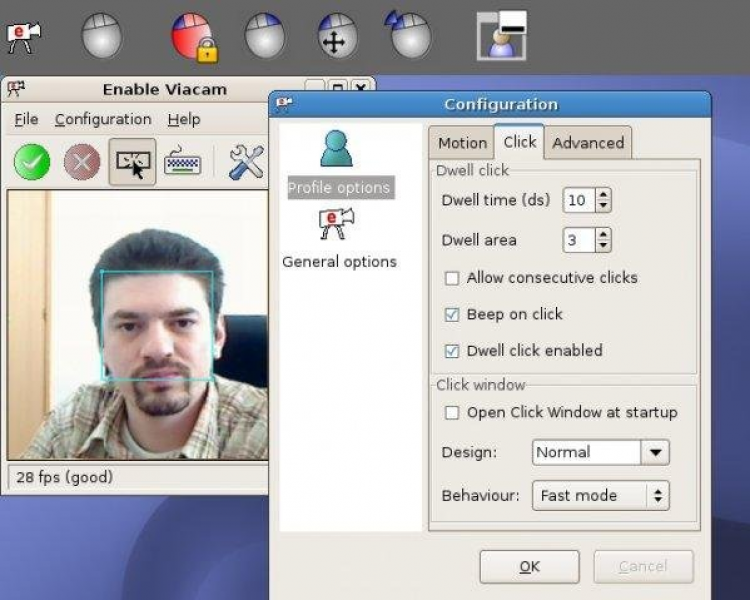
Task: Click the Dwell area input field
Action: (579, 240)
